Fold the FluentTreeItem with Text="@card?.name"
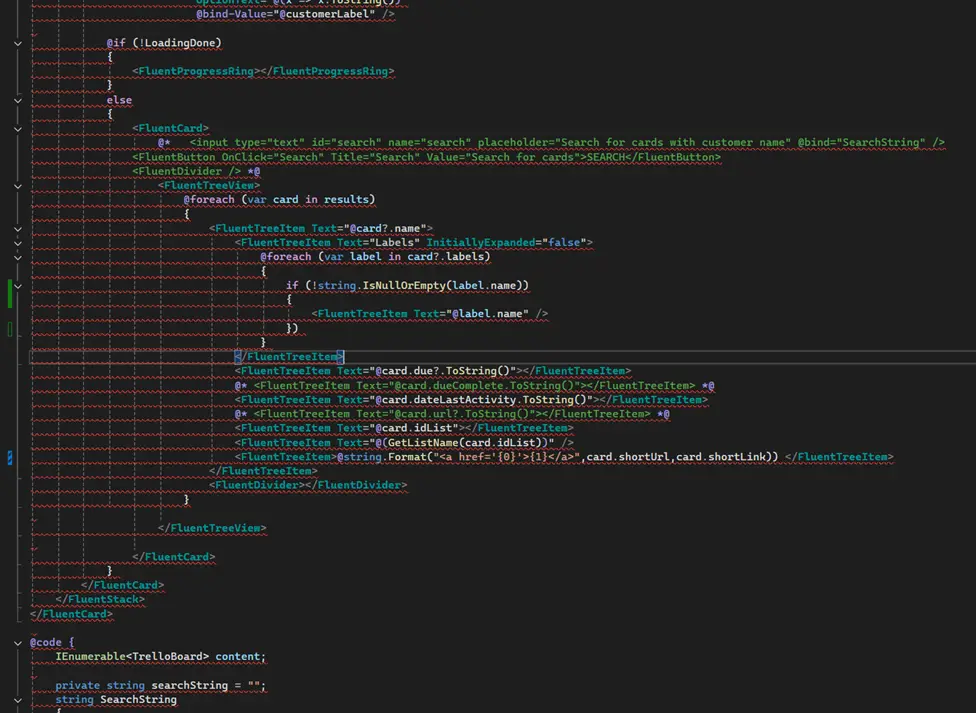This screenshot has width=976, height=713. pos(18,229)
